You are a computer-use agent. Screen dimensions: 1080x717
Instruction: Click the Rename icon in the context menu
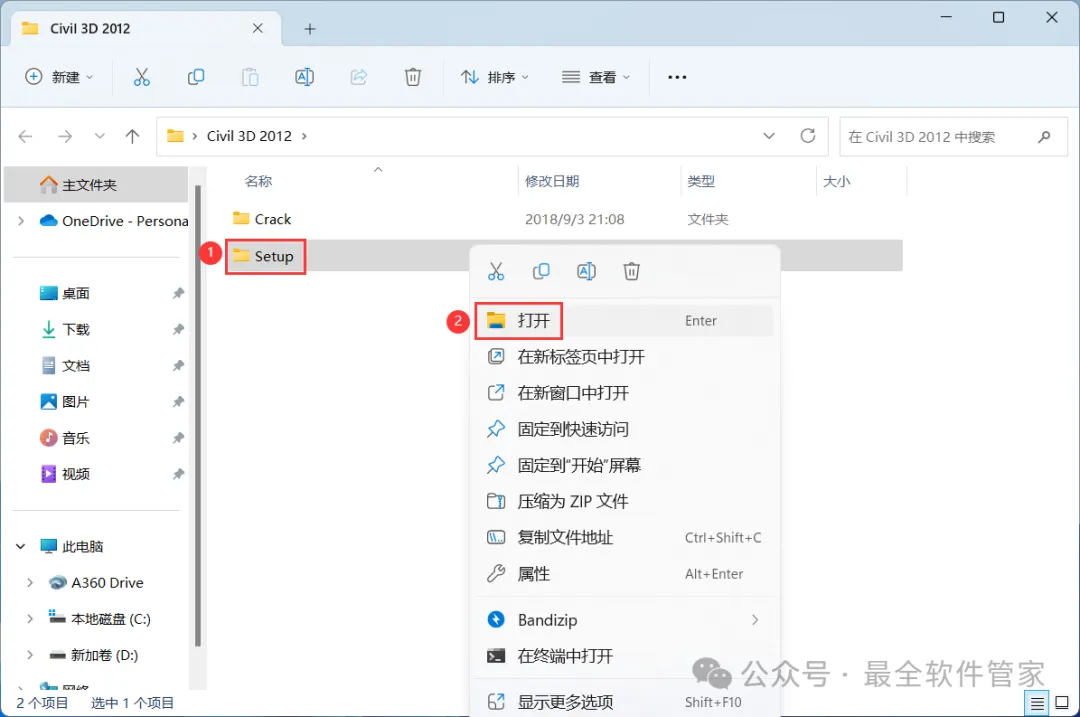pos(586,271)
